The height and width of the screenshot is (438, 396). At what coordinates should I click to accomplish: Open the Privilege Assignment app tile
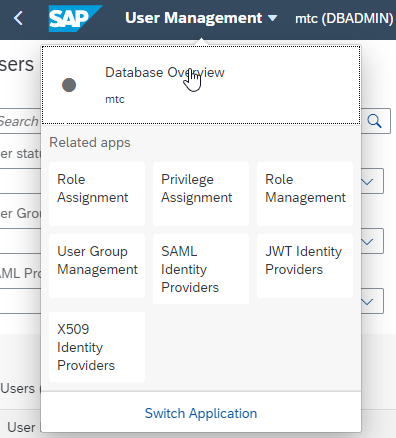[x=201, y=194]
